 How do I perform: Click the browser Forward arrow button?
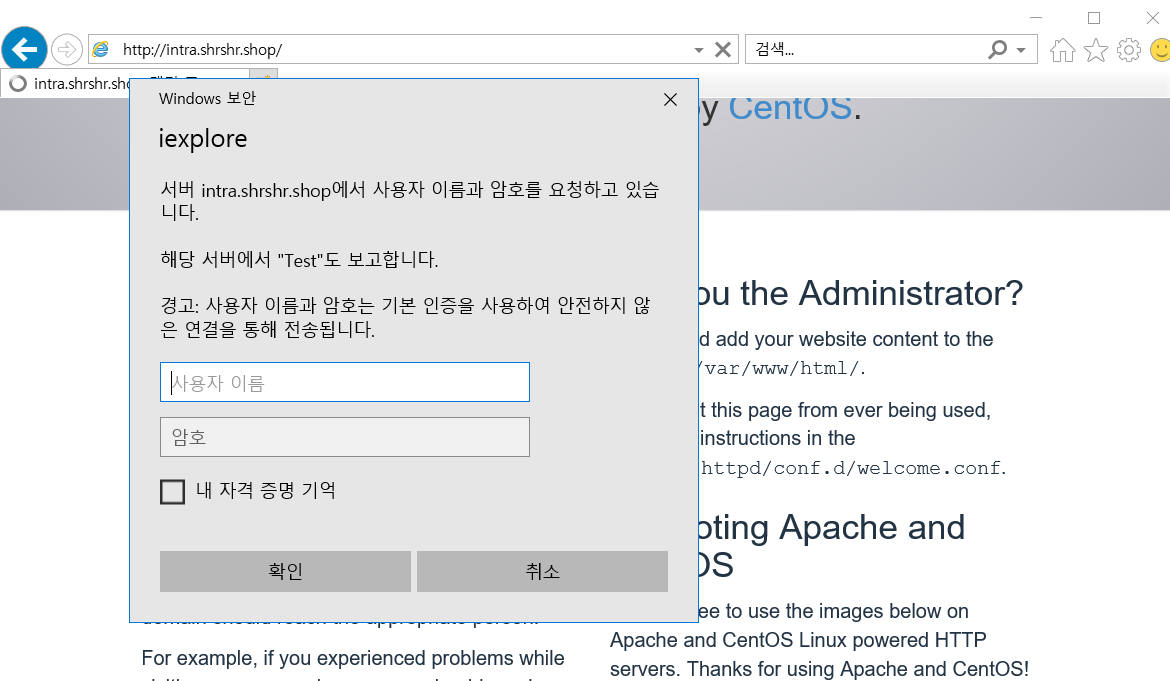pyautogui.click(x=67, y=50)
